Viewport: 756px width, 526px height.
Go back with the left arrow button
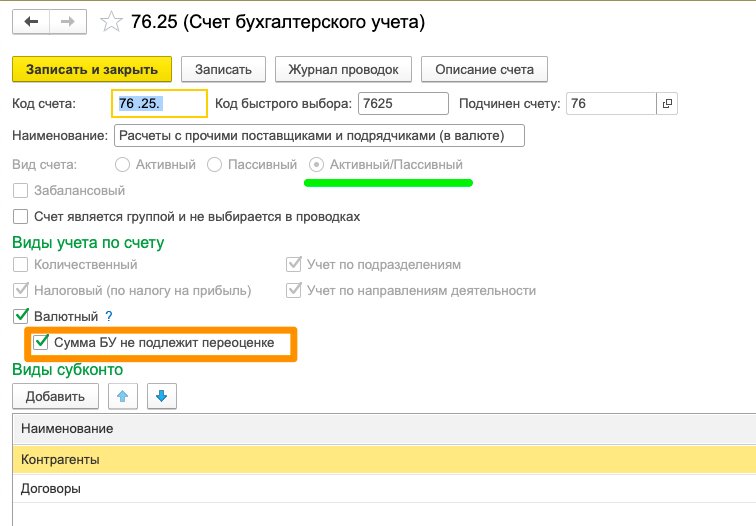pyautogui.click(x=31, y=22)
